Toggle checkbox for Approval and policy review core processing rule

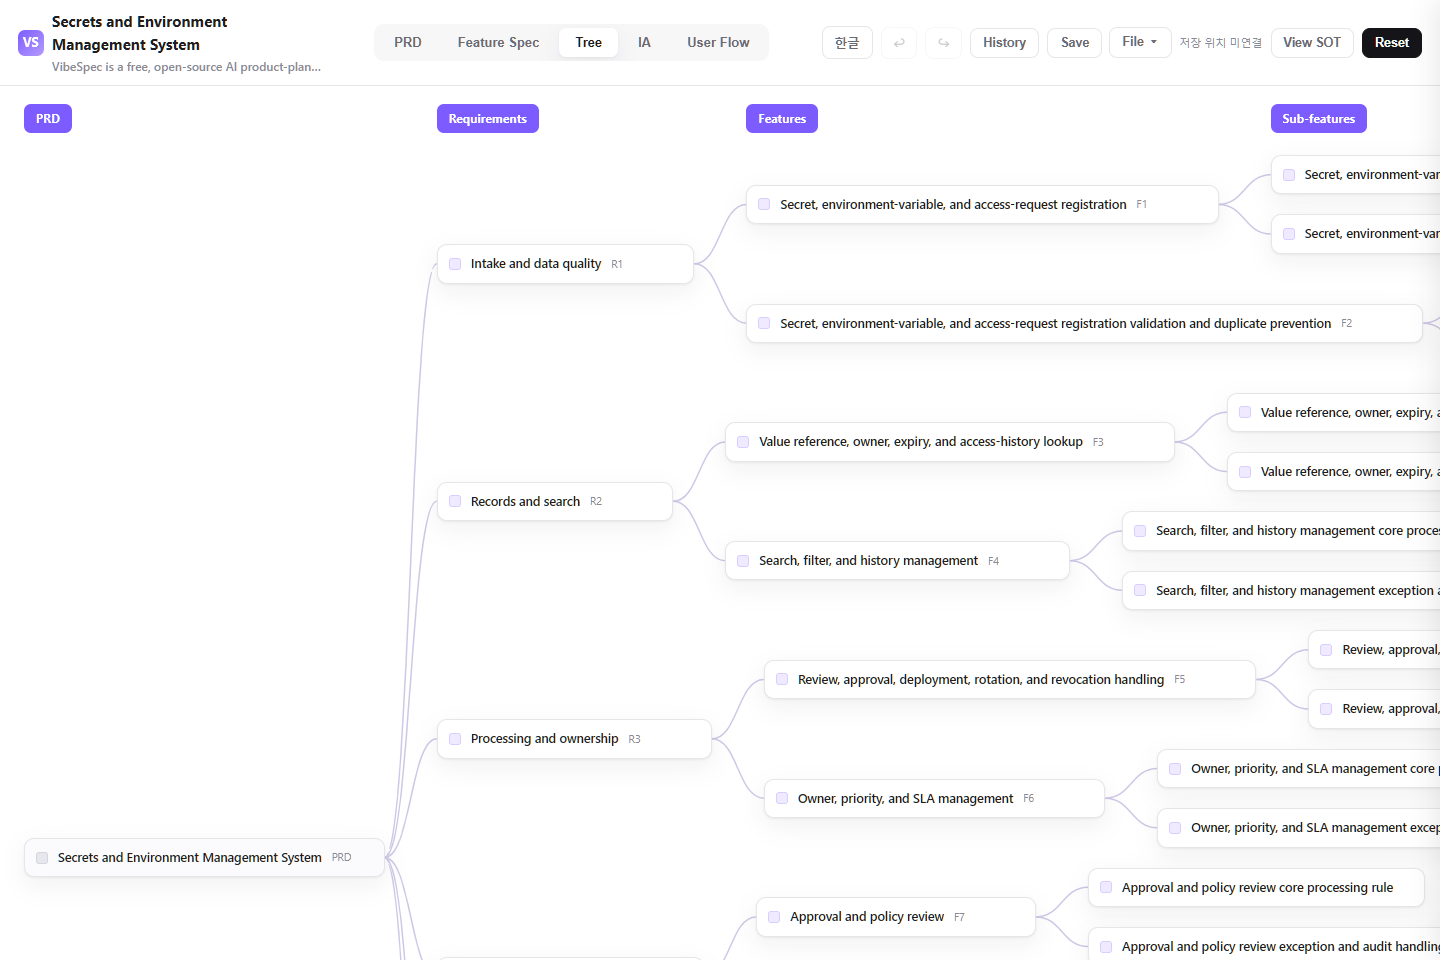coord(1106,888)
